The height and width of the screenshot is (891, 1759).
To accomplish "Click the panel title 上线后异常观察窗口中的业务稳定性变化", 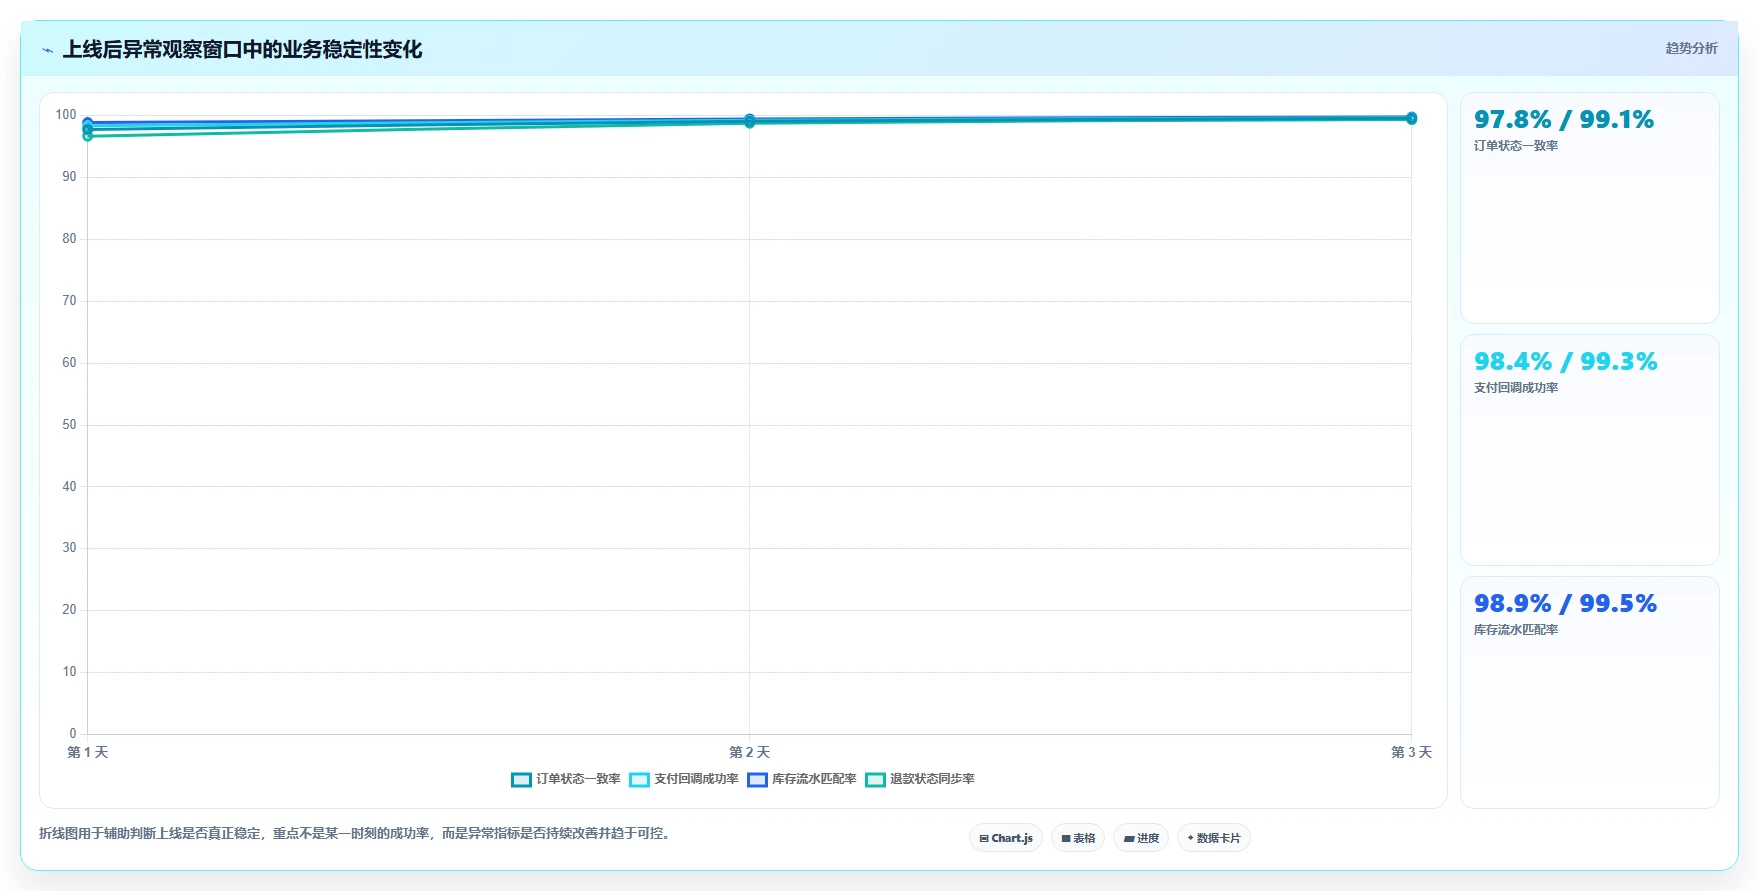I will click(242, 50).
